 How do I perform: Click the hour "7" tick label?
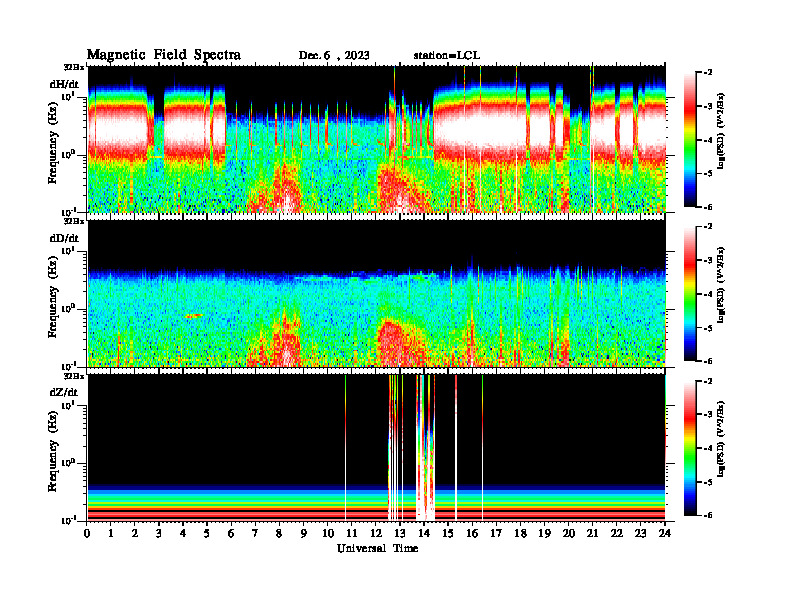pos(255,534)
